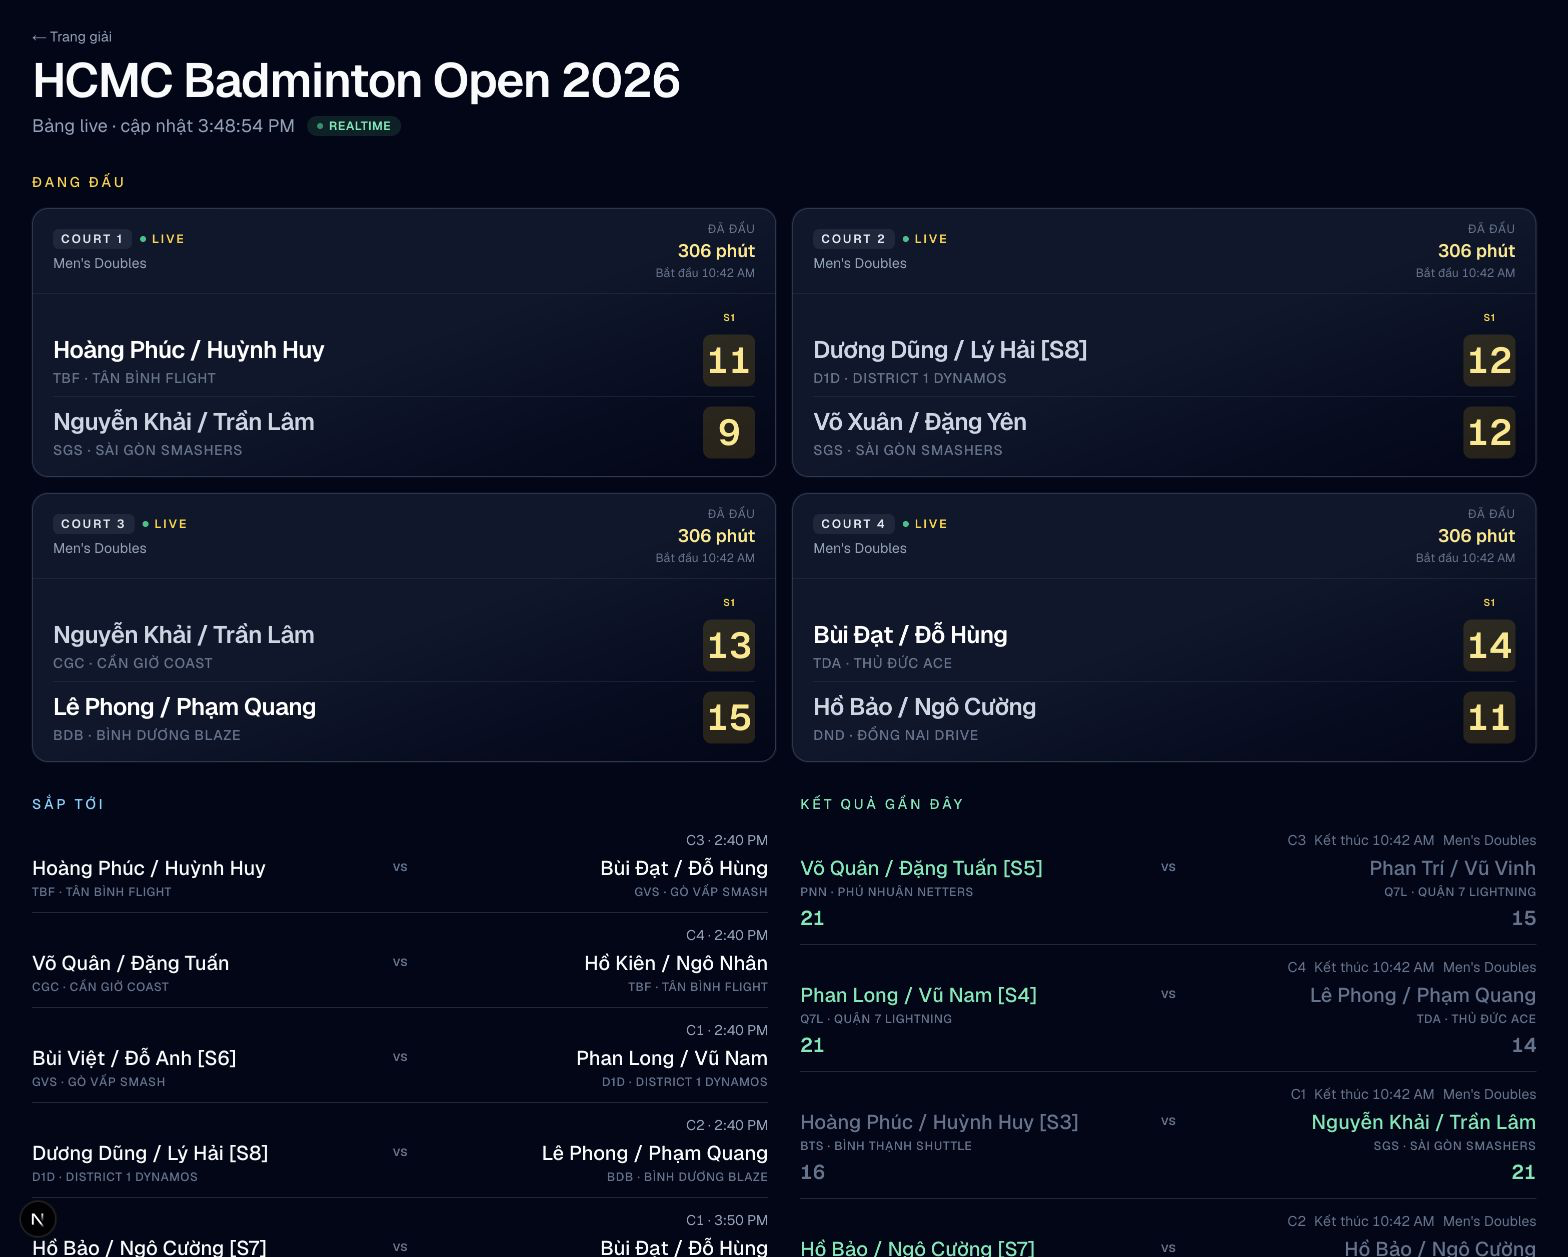Select the SẮP TỚI section heading
This screenshot has height=1257, width=1568.
(x=68, y=804)
